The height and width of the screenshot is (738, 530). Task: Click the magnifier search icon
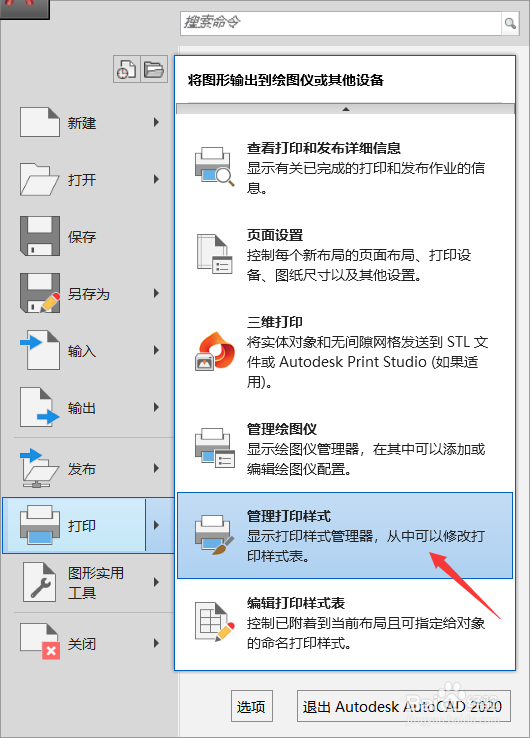pyautogui.click(x=510, y=23)
